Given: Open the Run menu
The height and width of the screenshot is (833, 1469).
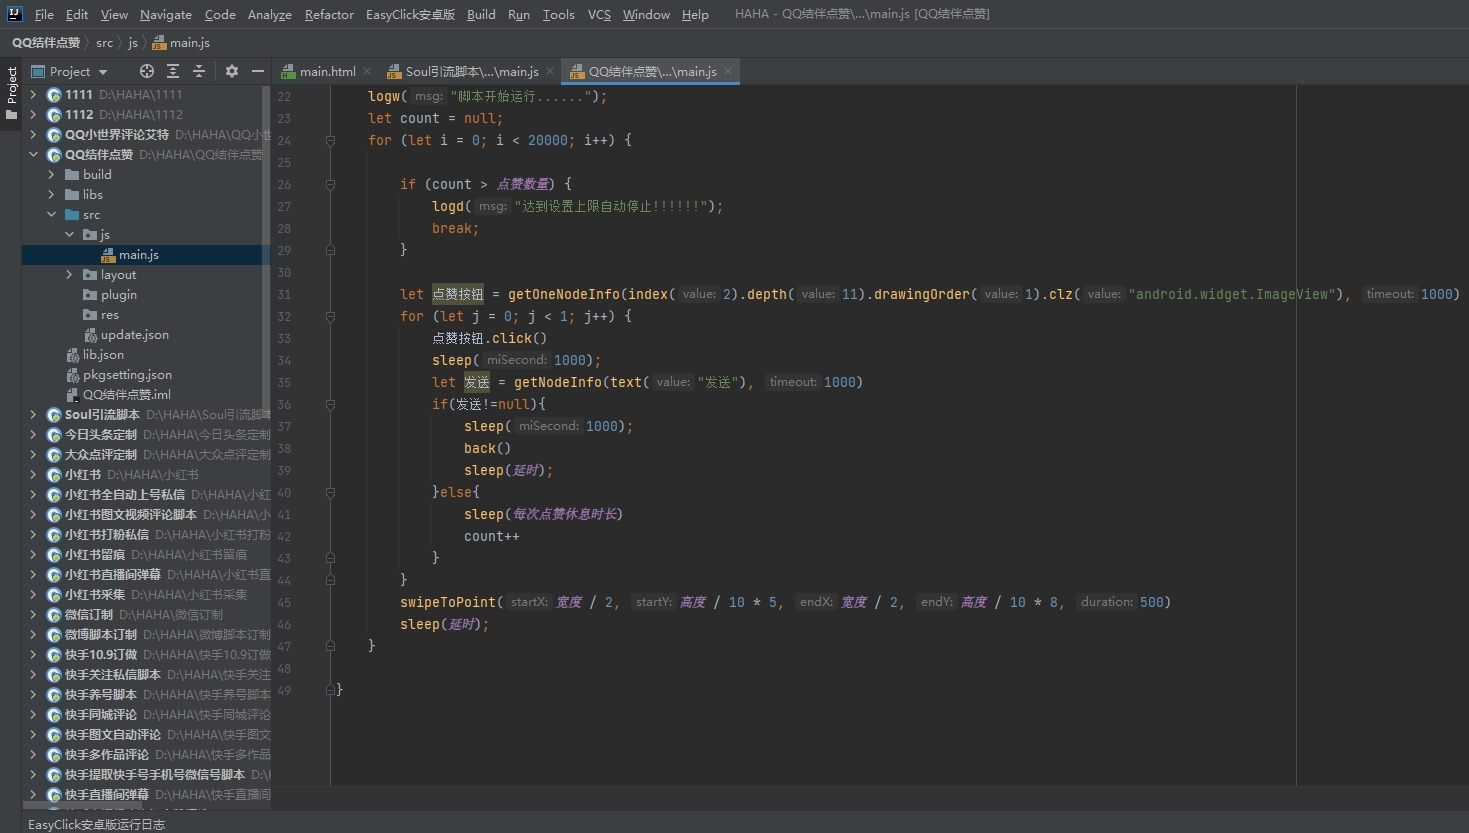Looking at the screenshot, I should tap(519, 14).
